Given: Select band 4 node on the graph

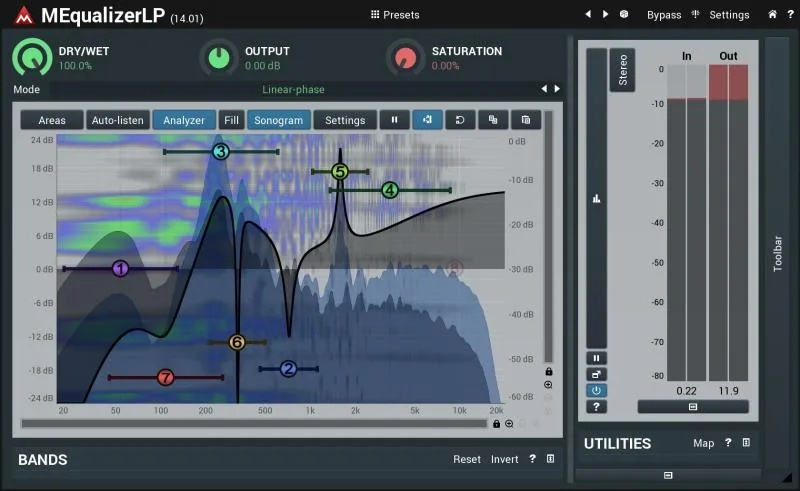Looking at the screenshot, I should pyautogui.click(x=390, y=190).
